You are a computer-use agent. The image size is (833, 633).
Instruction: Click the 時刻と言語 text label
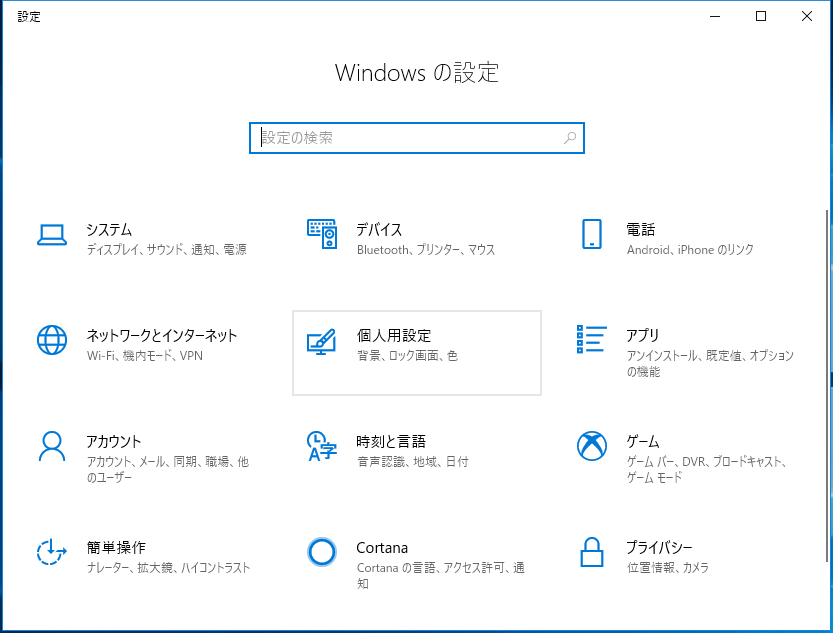392,441
